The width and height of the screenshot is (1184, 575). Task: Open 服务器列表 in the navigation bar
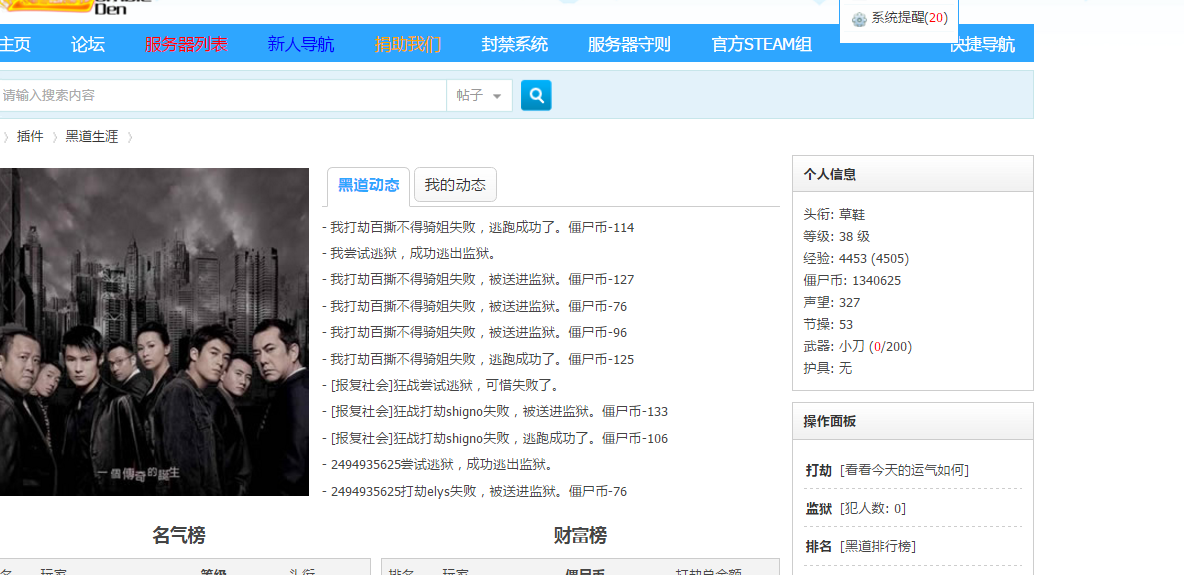tap(186, 44)
